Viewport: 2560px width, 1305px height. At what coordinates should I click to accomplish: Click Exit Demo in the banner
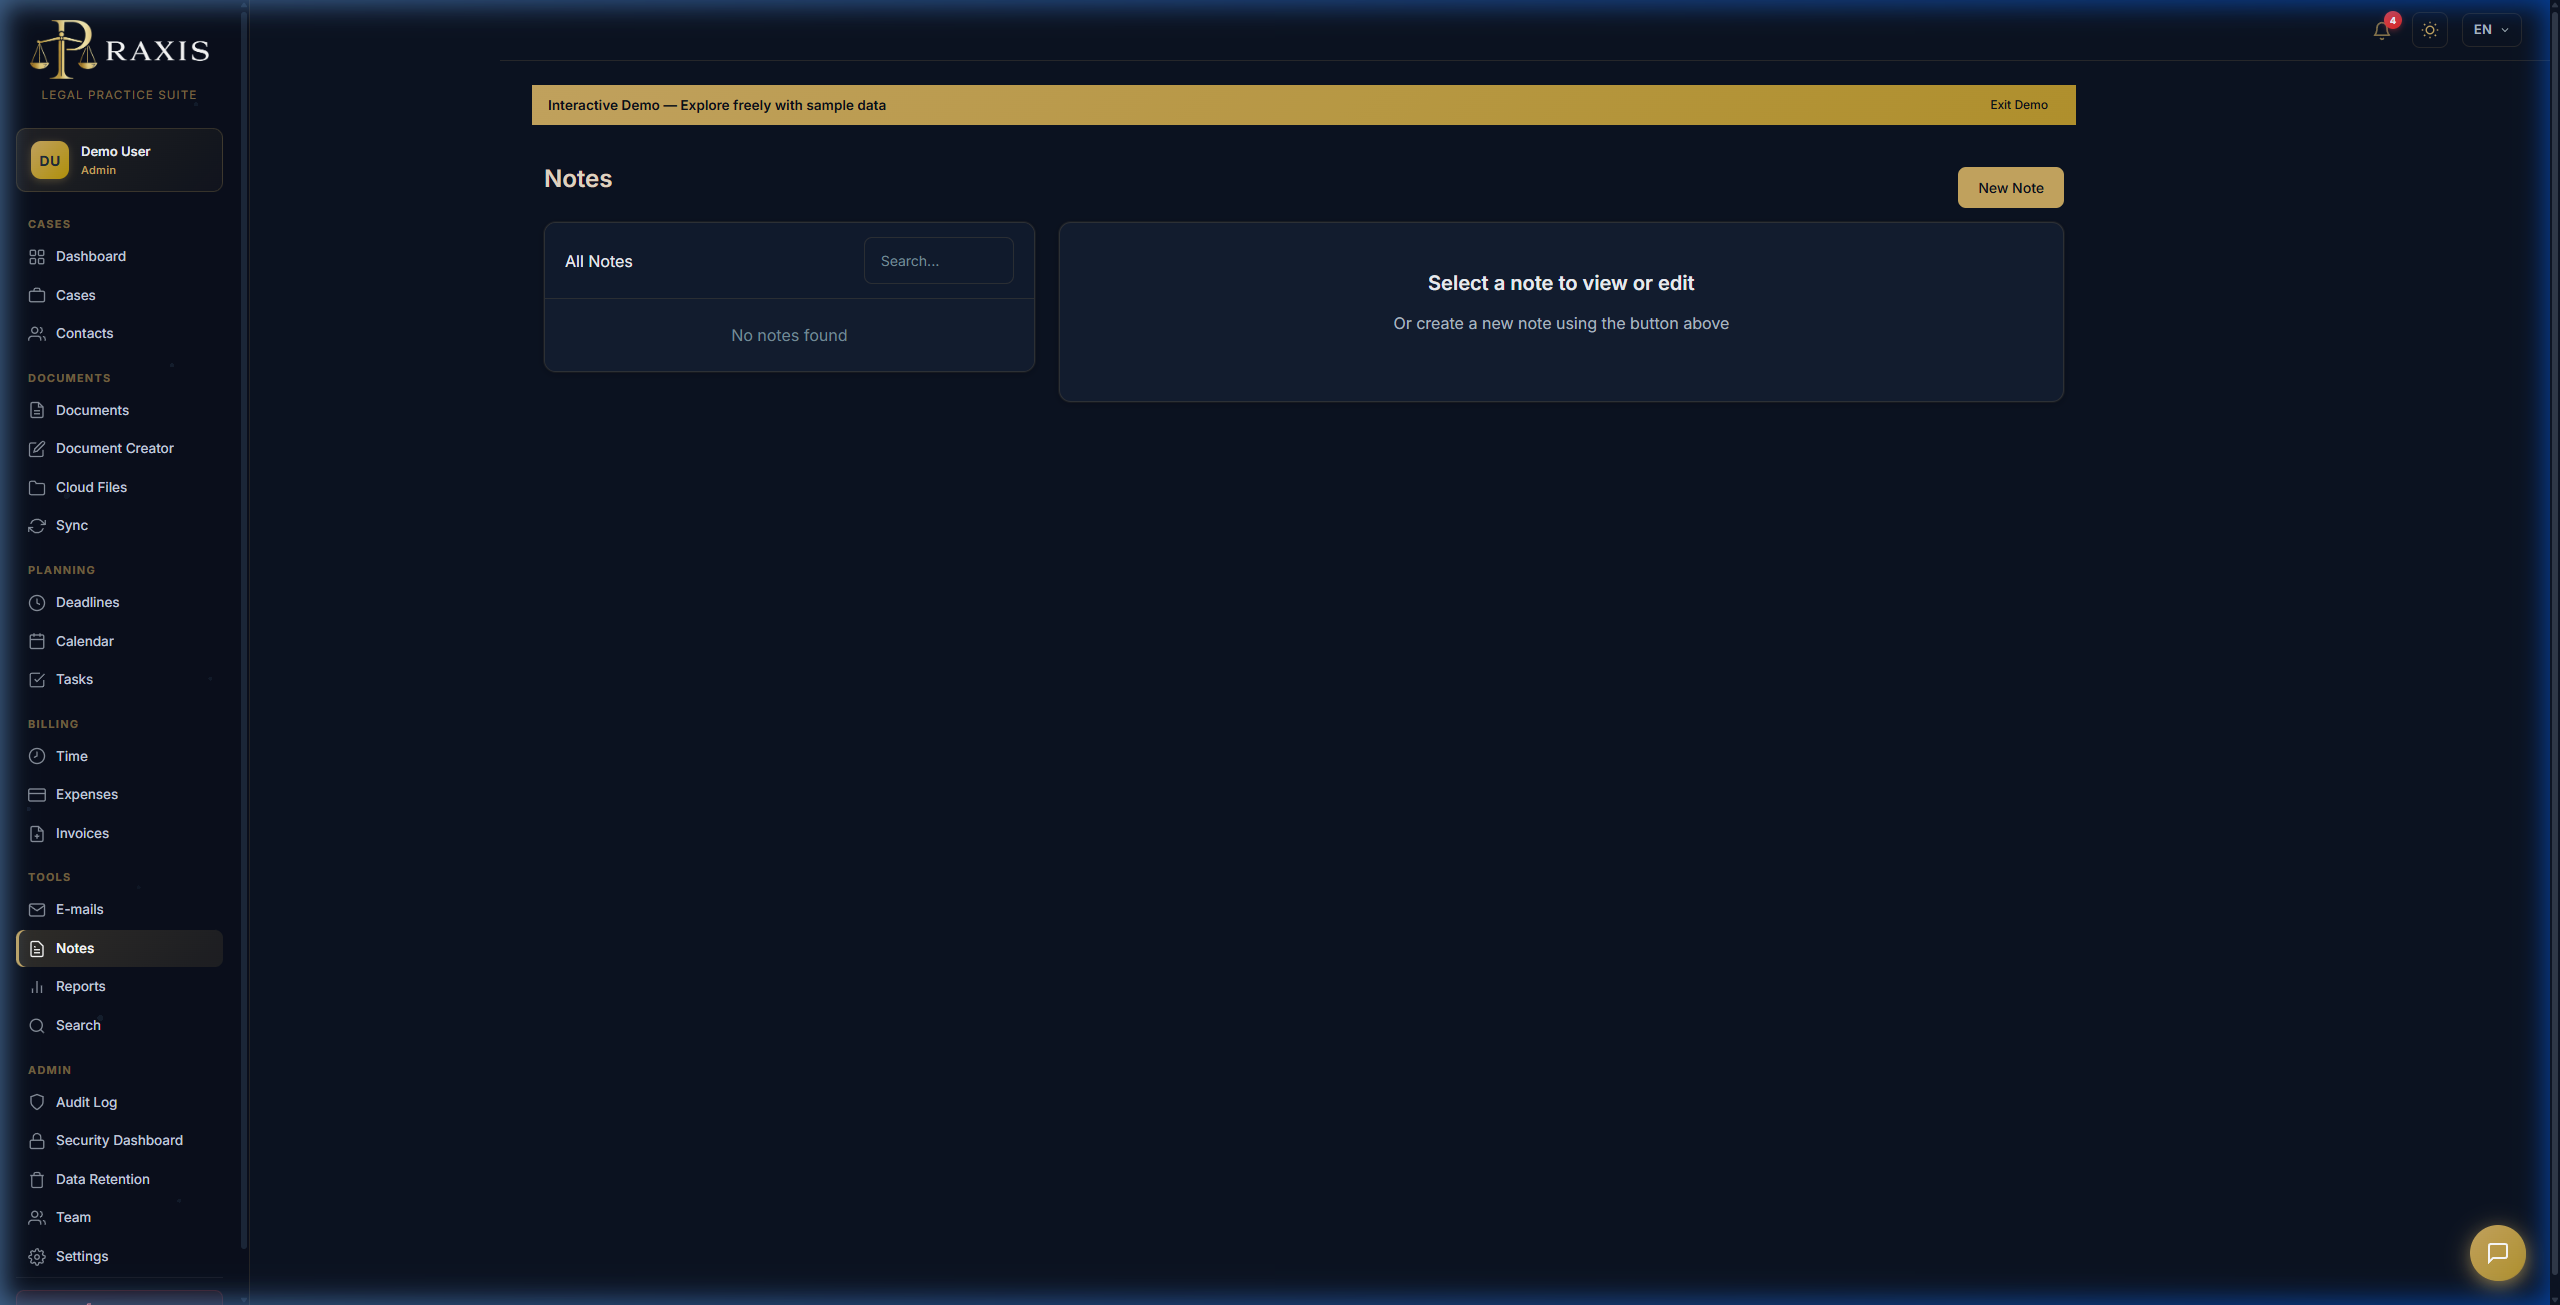(x=2018, y=105)
